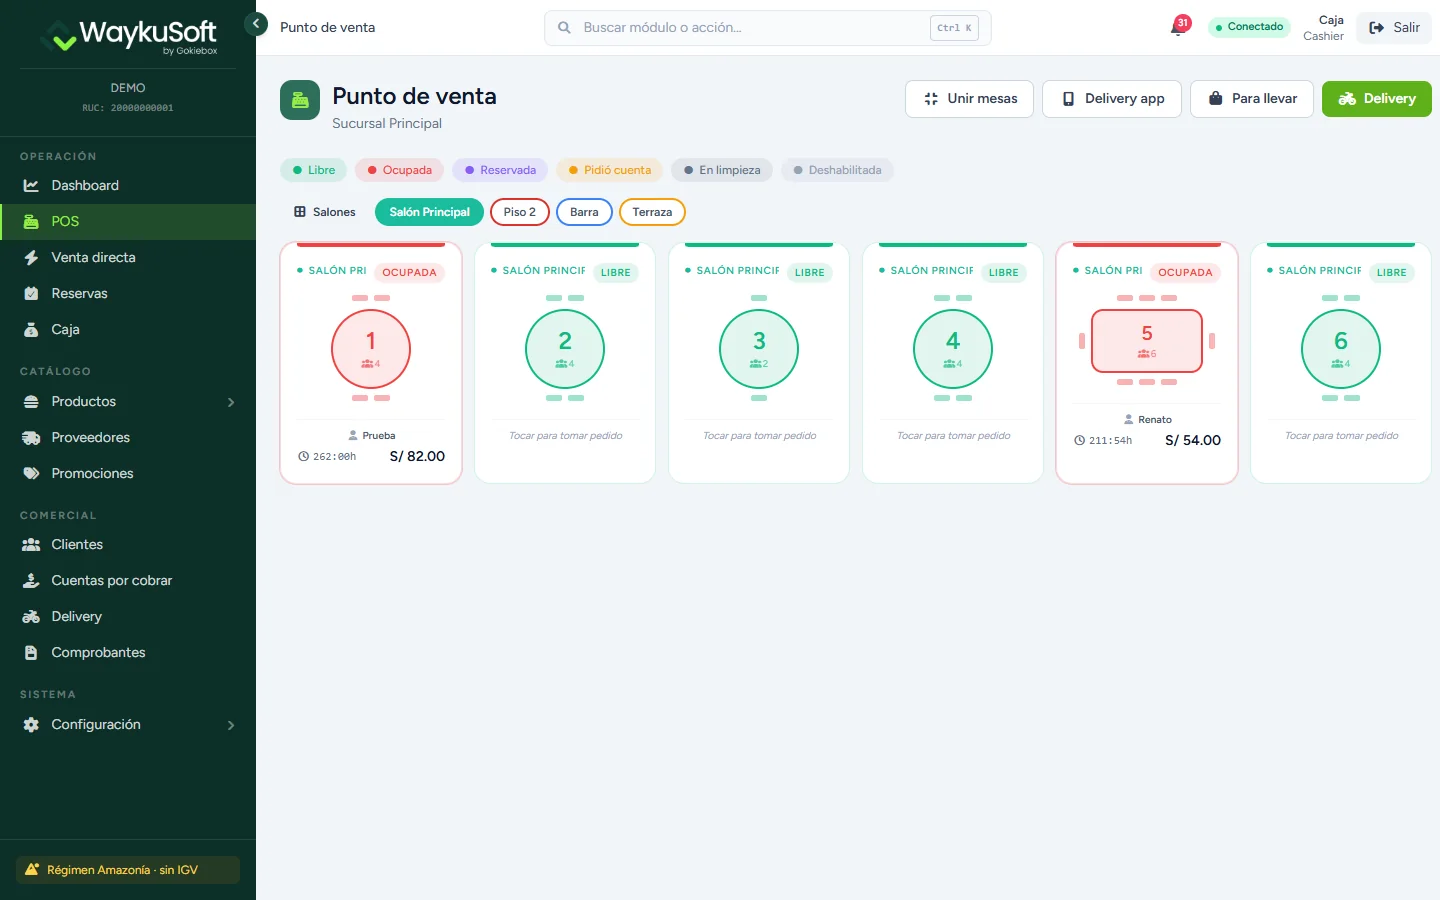Viewport: 1440px width, 900px height.
Task: Focus the Buscar módulo o acción field
Action: [x=767, y=28]
